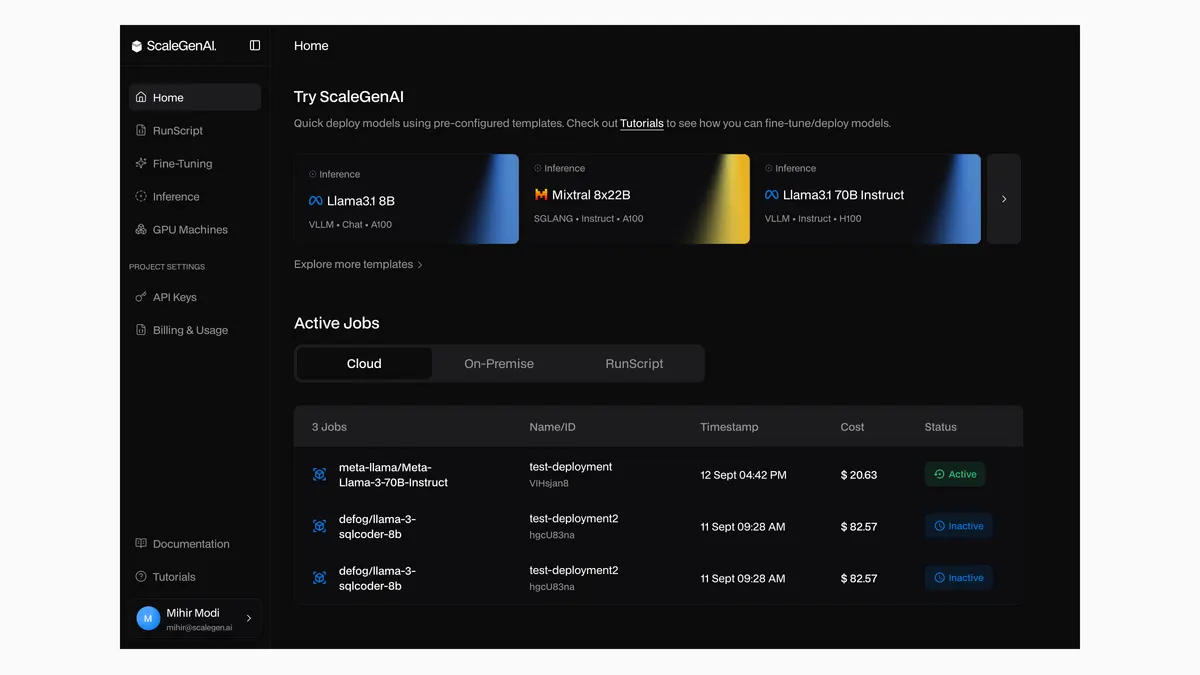This screenshot has height=675, width=1200.
Task: Click the Active Jobs heading
Action: tap(337, 323)
